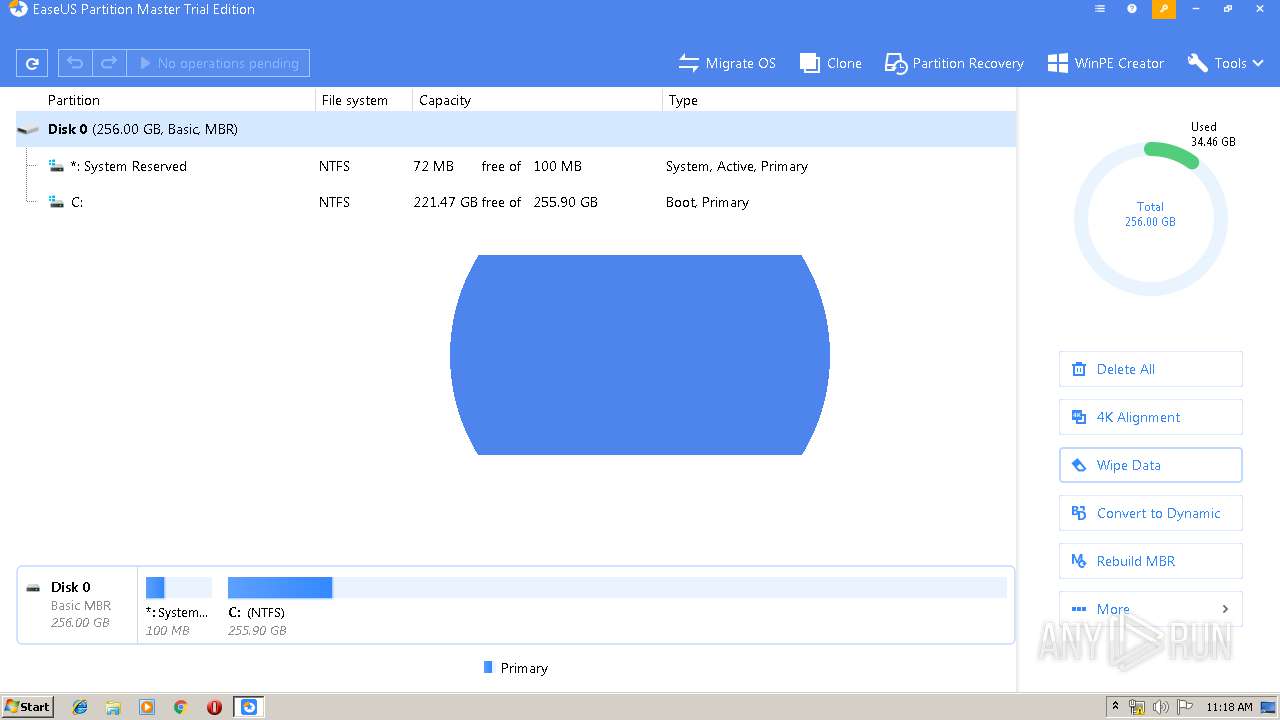Click the System Reserved partition icon
Screen dimensions: 1280x720
(x=56, y=166)
